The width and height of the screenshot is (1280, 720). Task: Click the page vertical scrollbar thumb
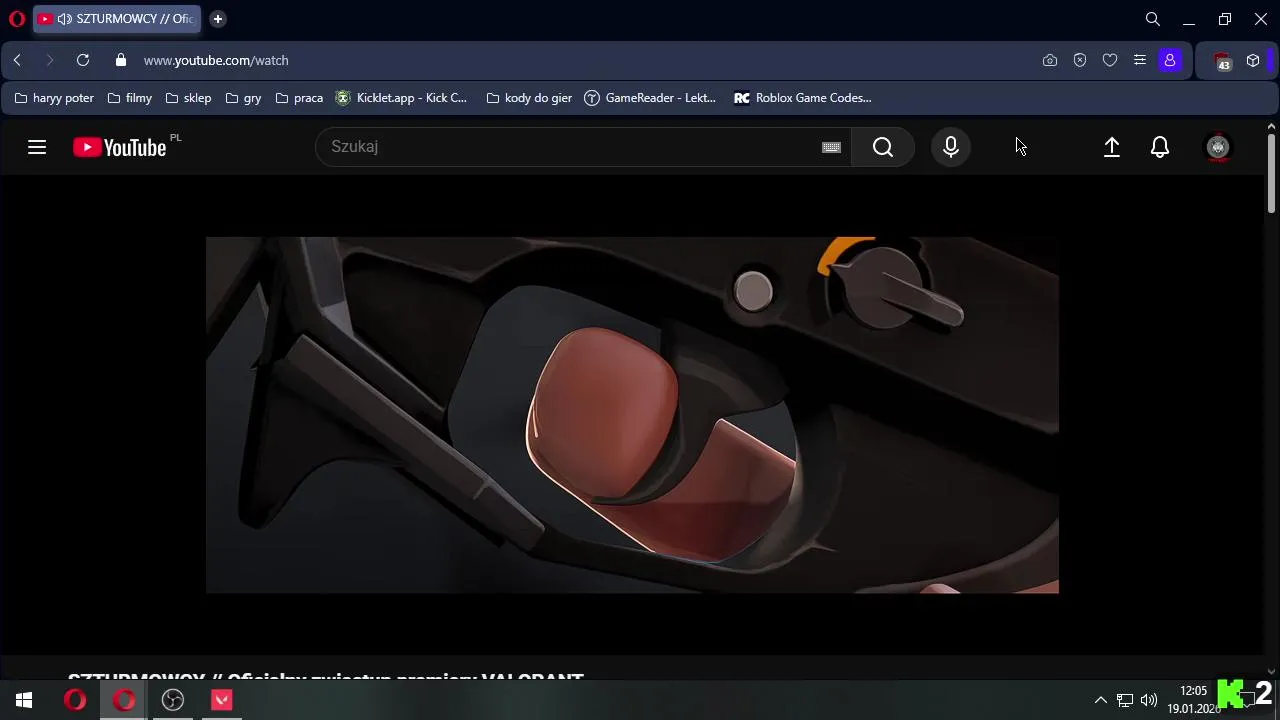pyautogui.click(x=1272, y=172)
